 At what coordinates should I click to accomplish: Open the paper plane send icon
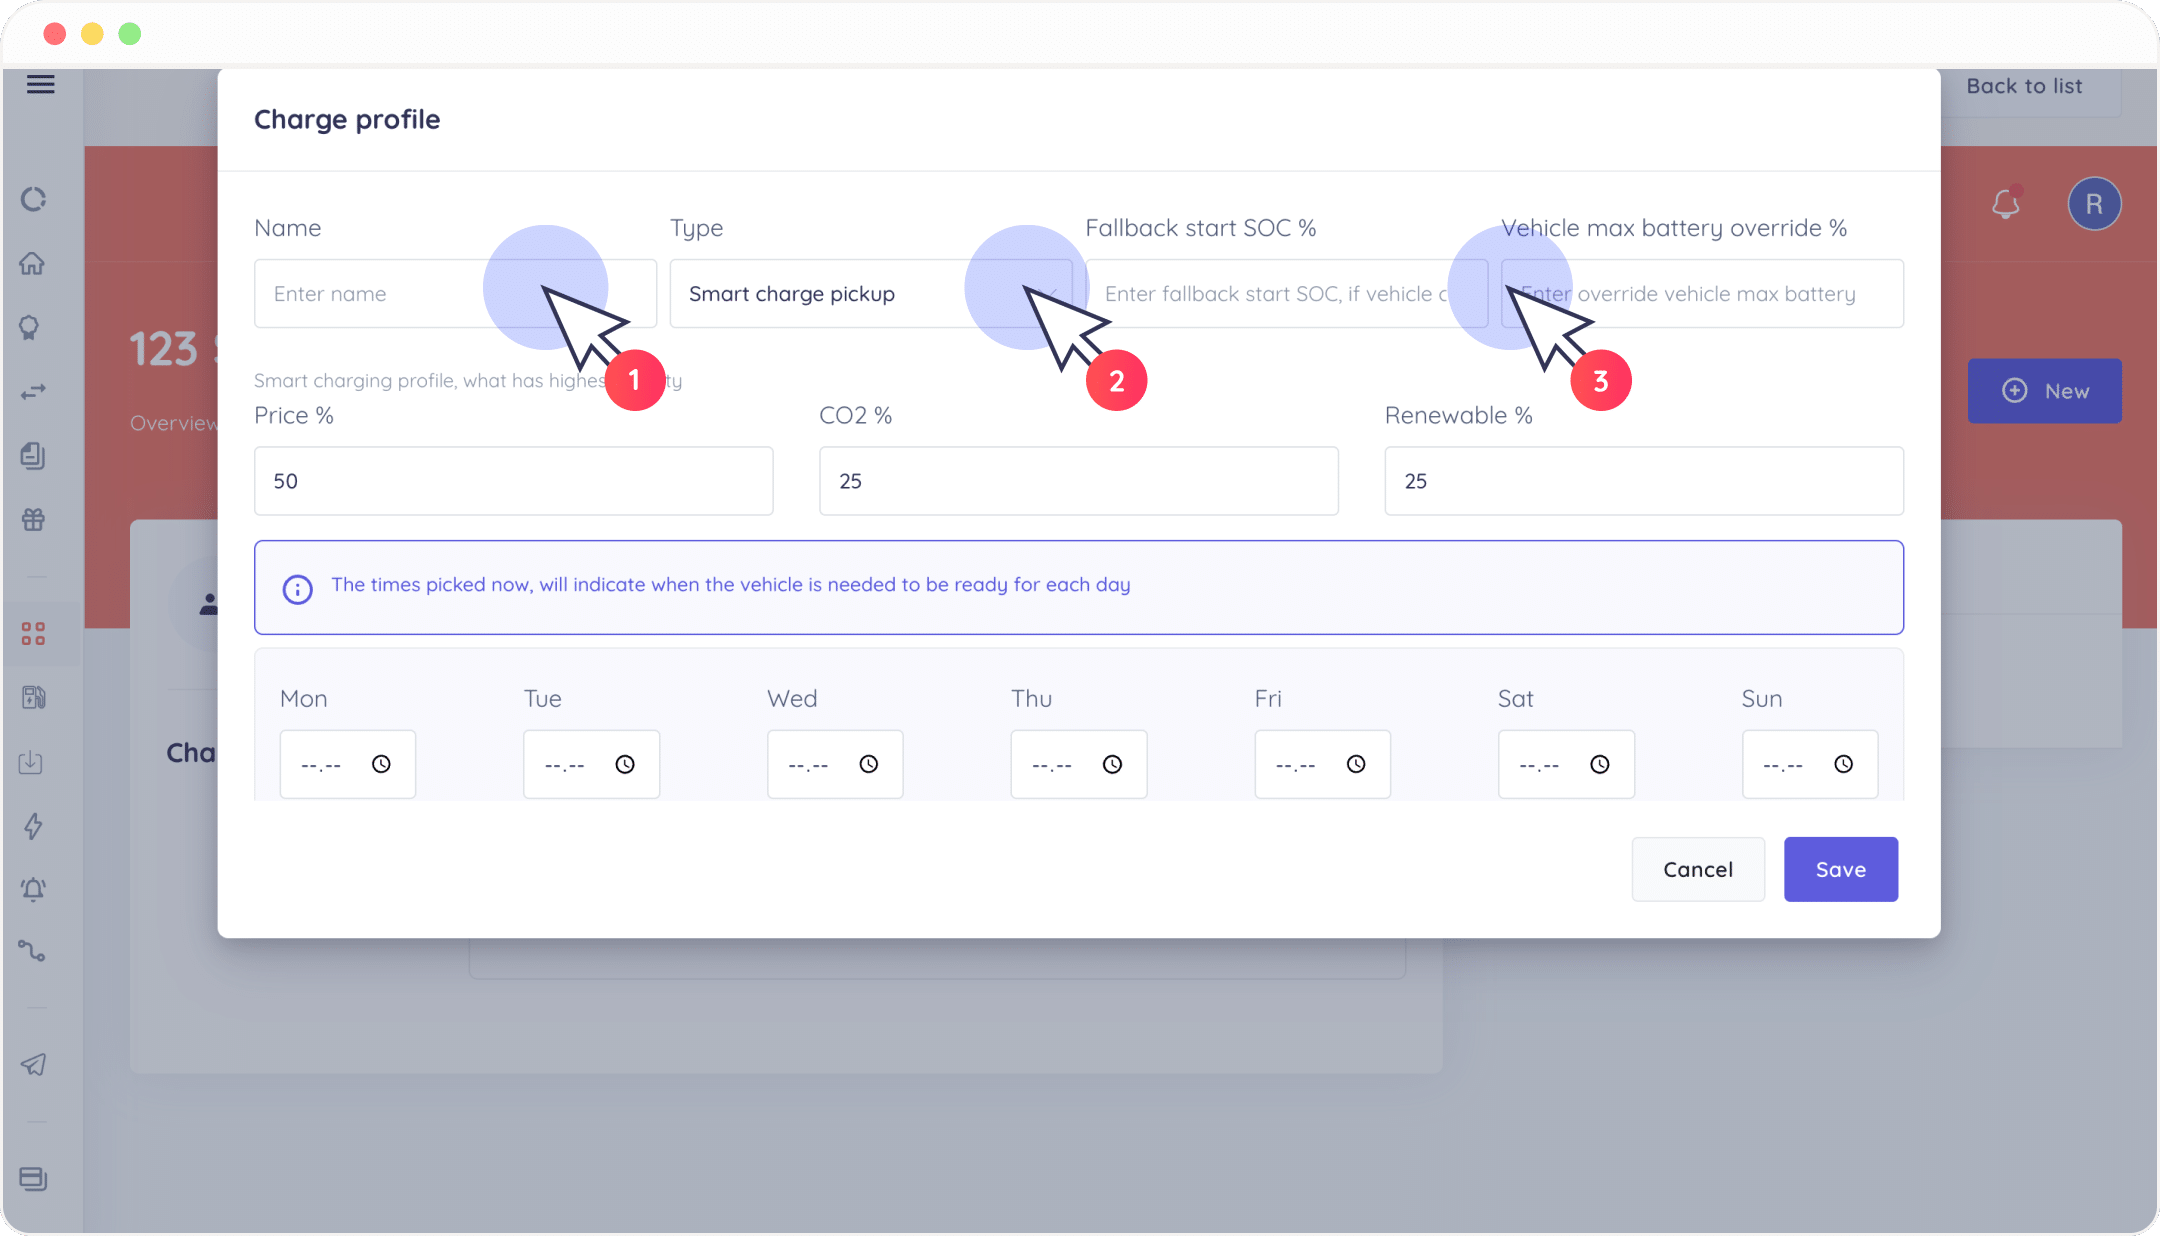pyautogui.click(x=34, y=1064)
